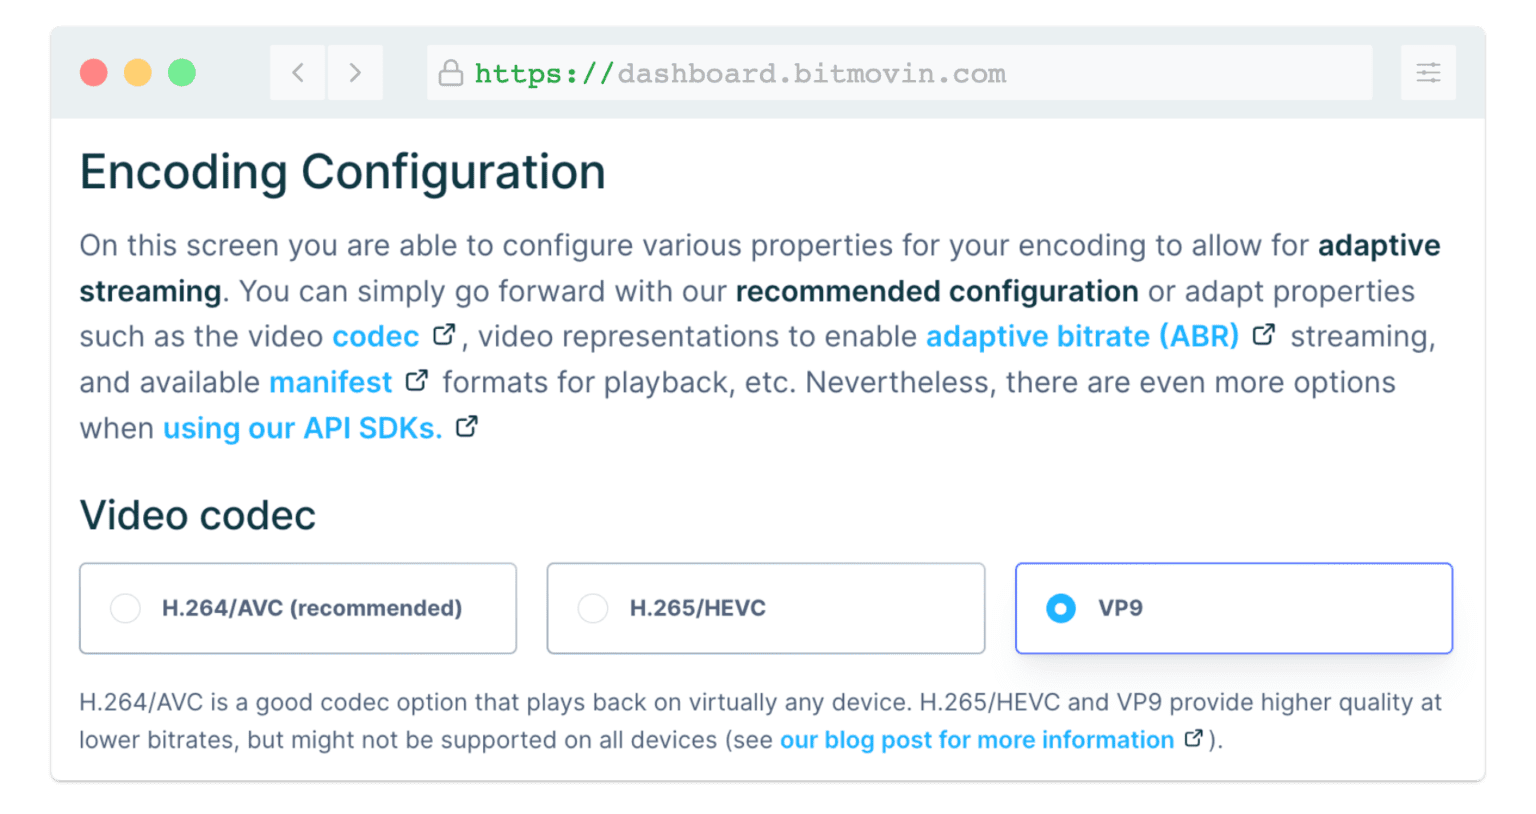Click the external link icon next to ABR
Screen dimensions: 1536x814
[1264, 332]
